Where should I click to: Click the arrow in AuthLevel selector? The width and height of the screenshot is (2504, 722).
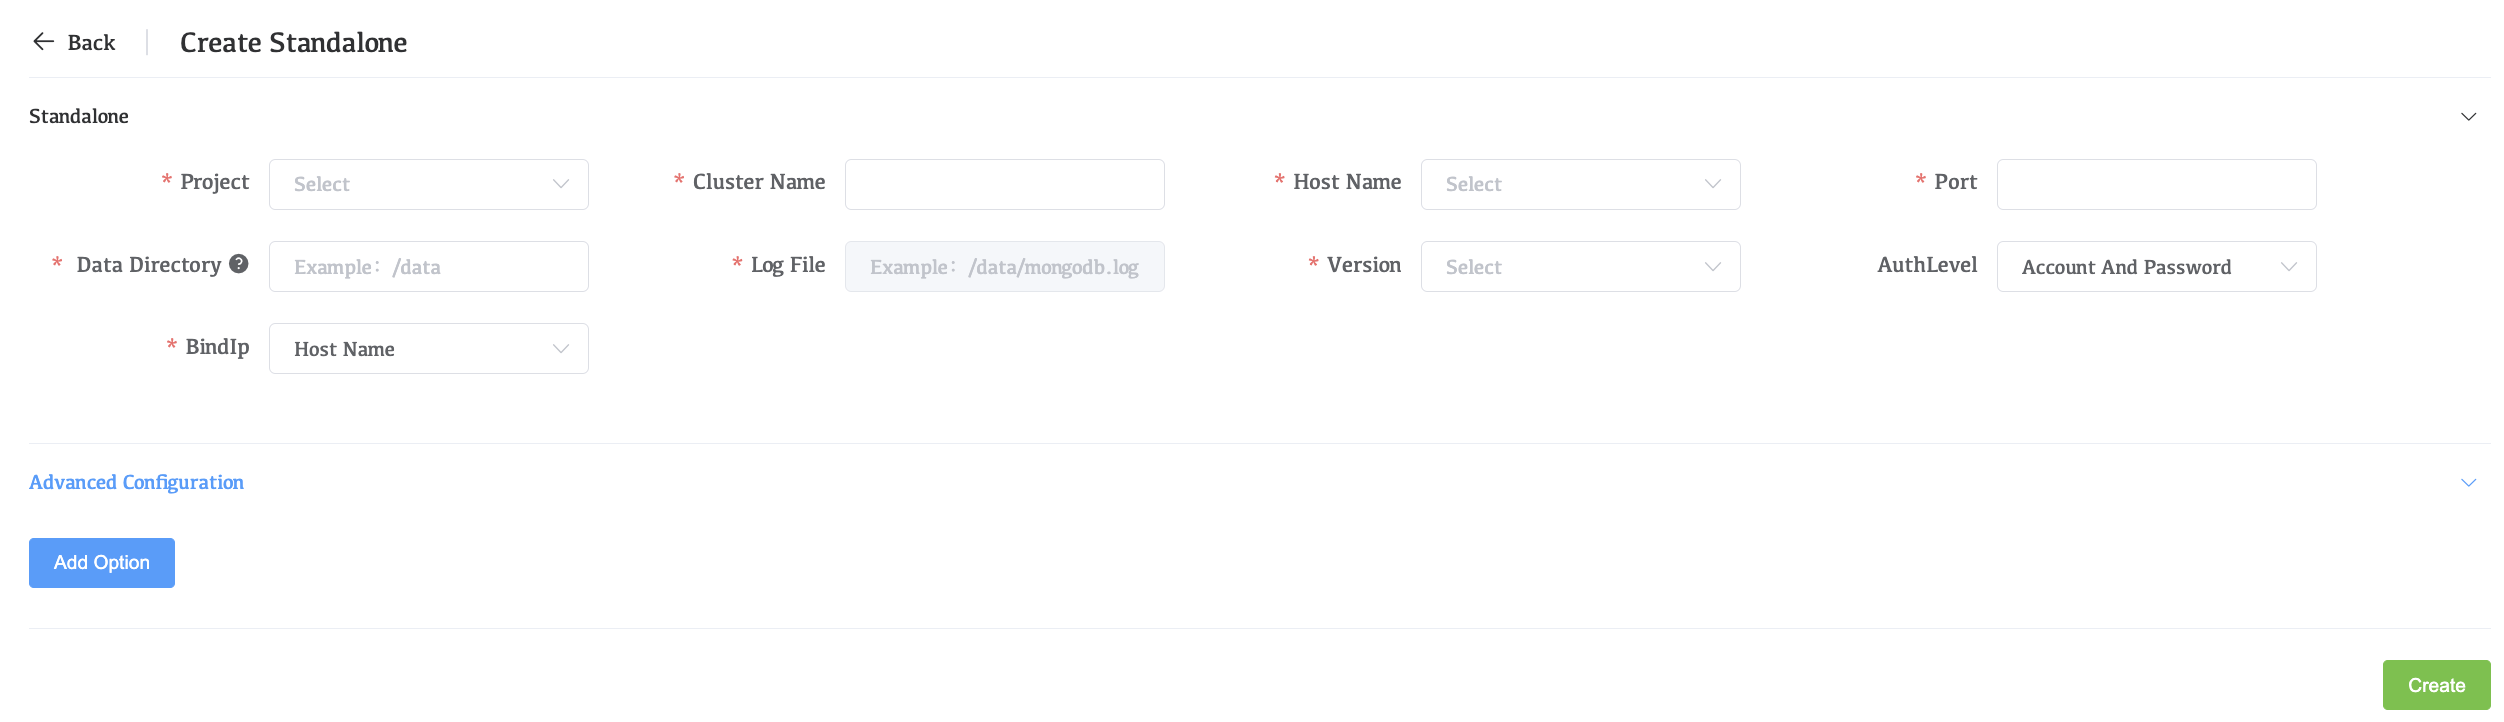click(2288, 267)
